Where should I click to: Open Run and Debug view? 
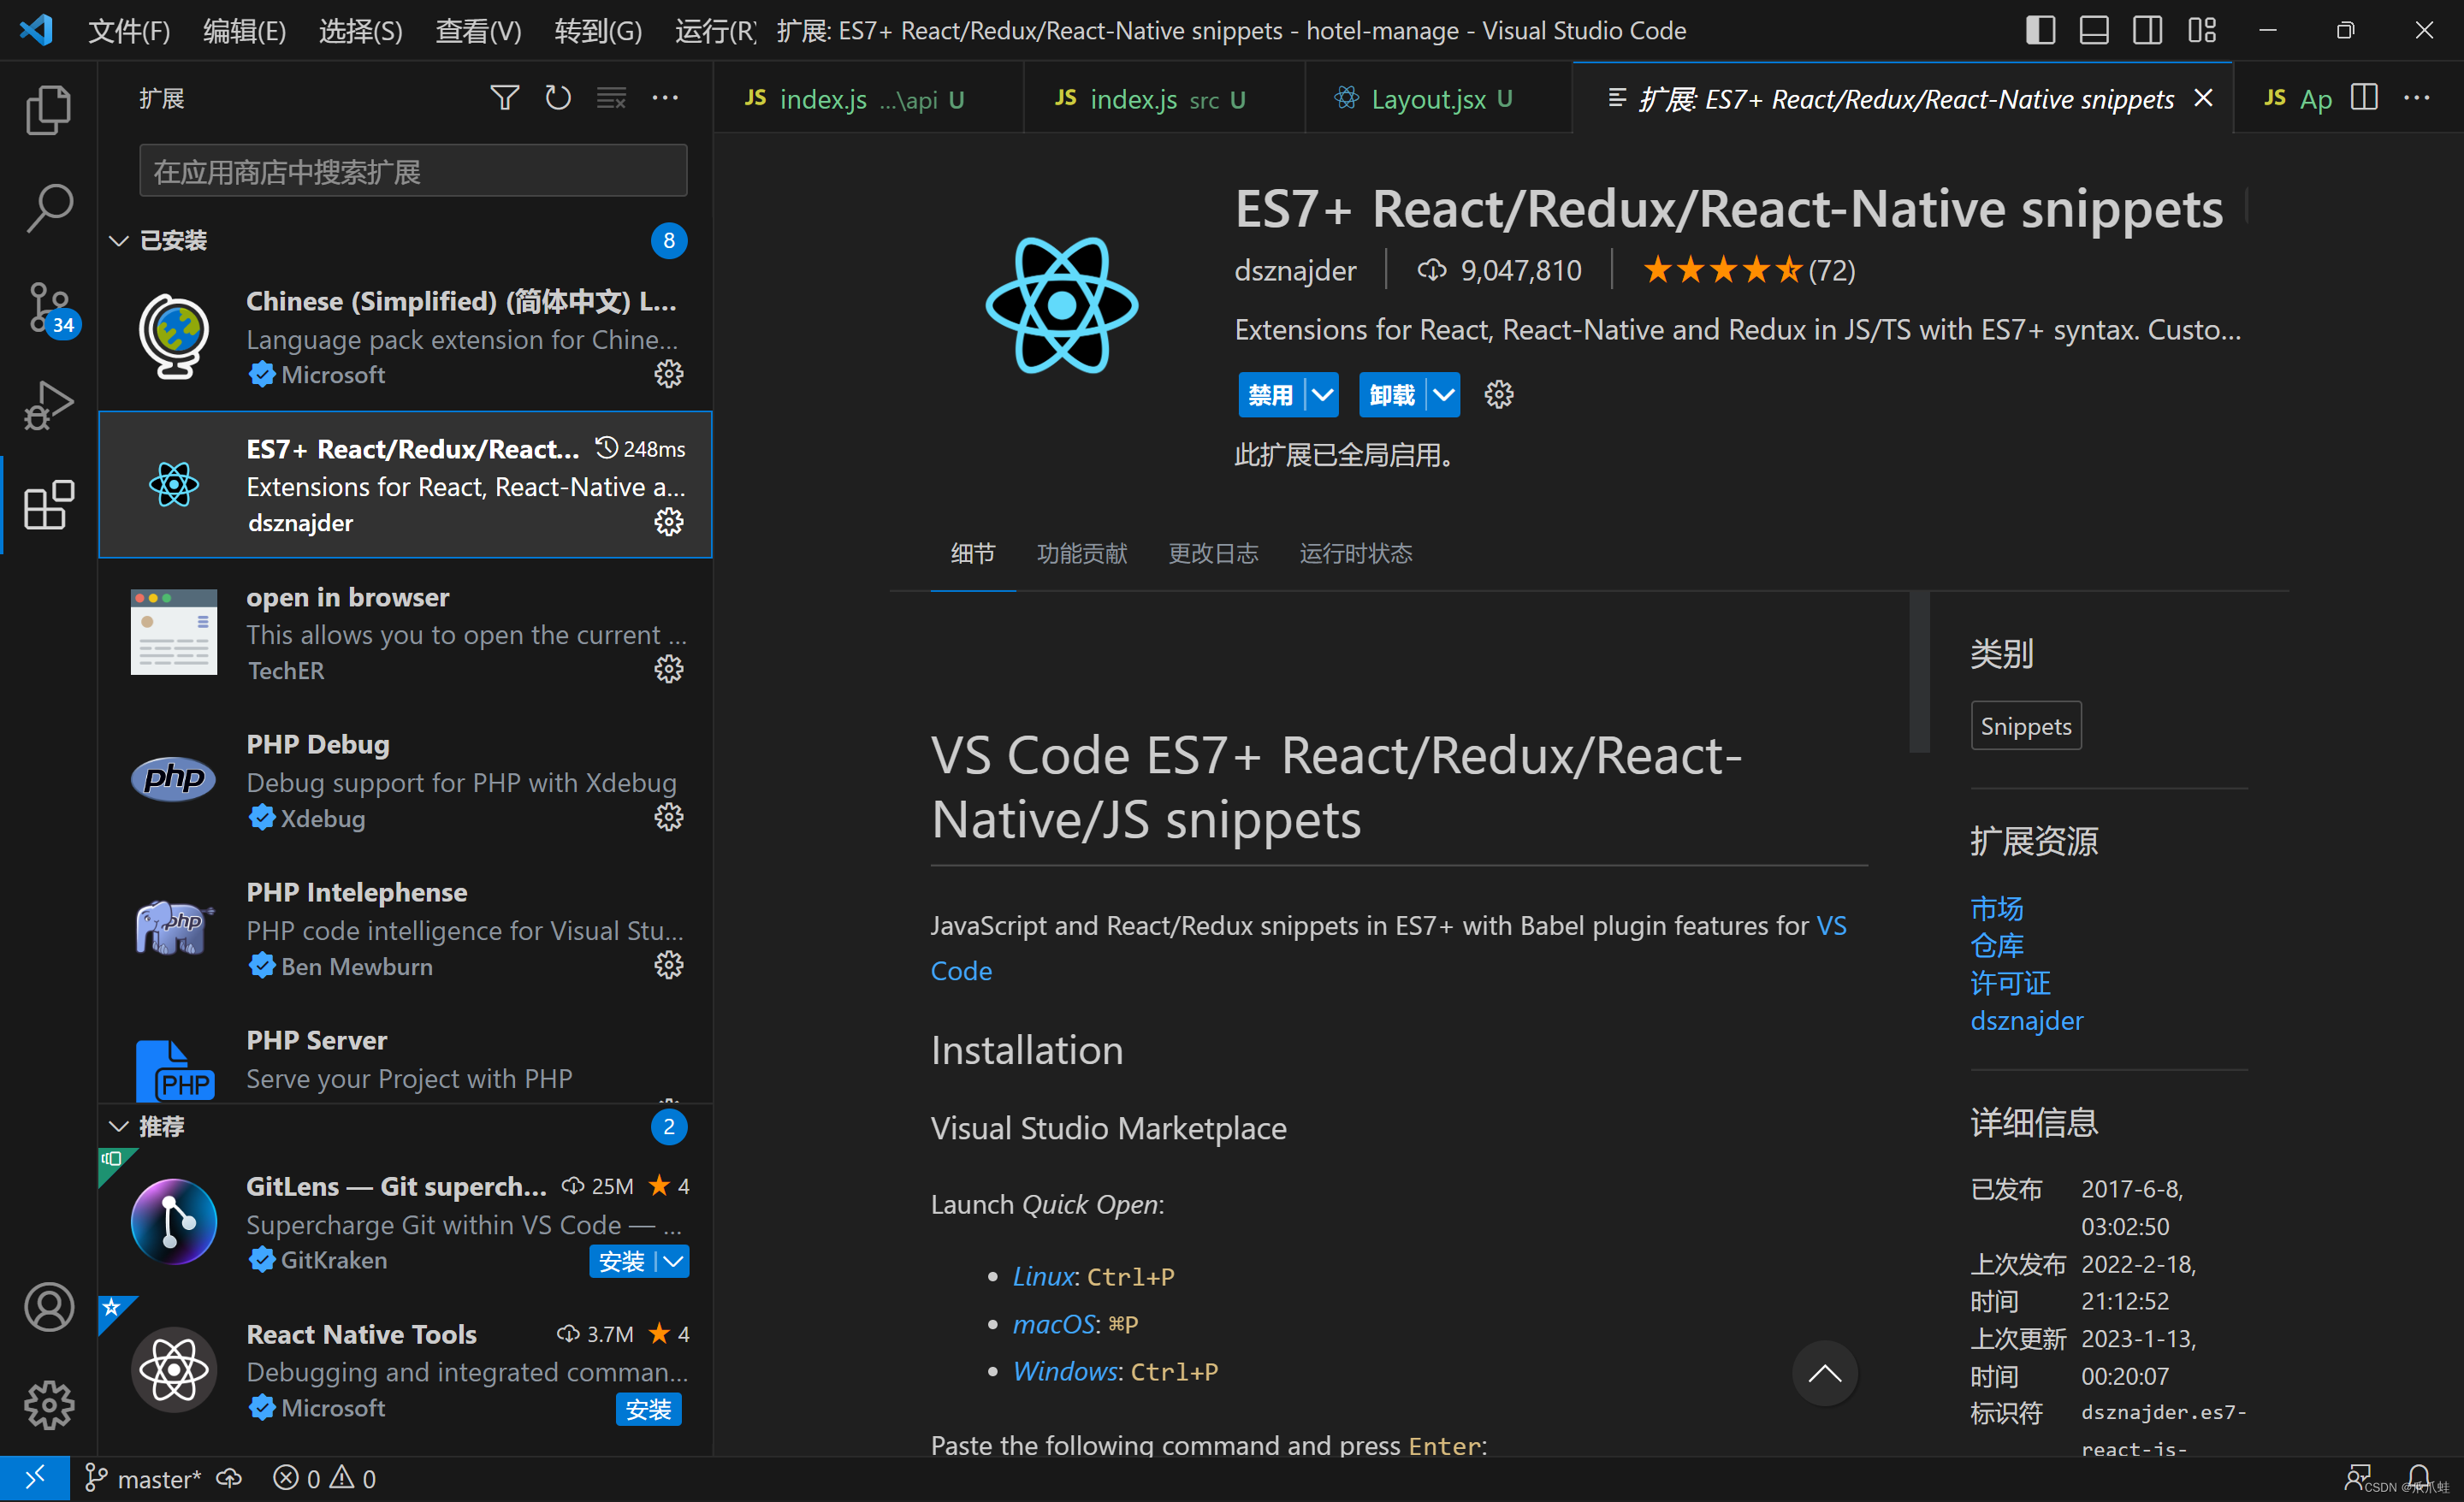point(48,406)
